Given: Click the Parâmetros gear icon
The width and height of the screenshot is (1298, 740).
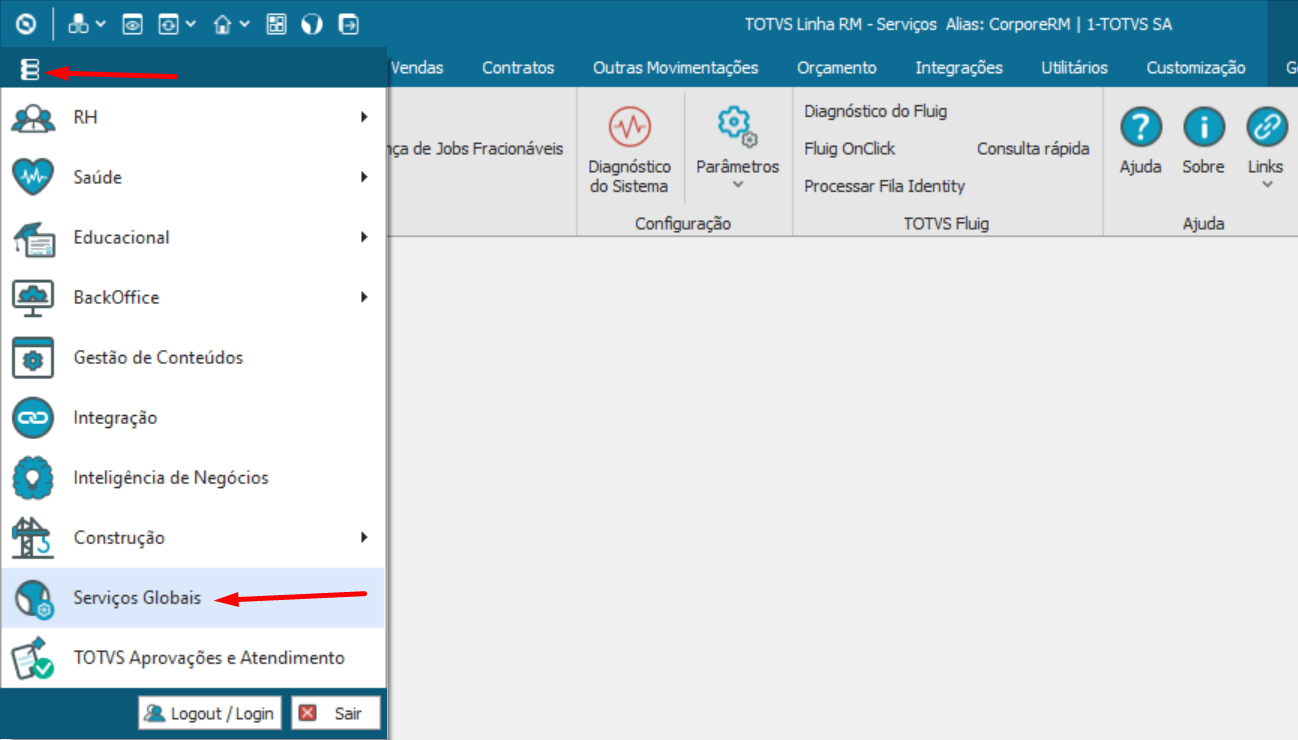Looking at the screenshot, I should [x=737, y=127].
